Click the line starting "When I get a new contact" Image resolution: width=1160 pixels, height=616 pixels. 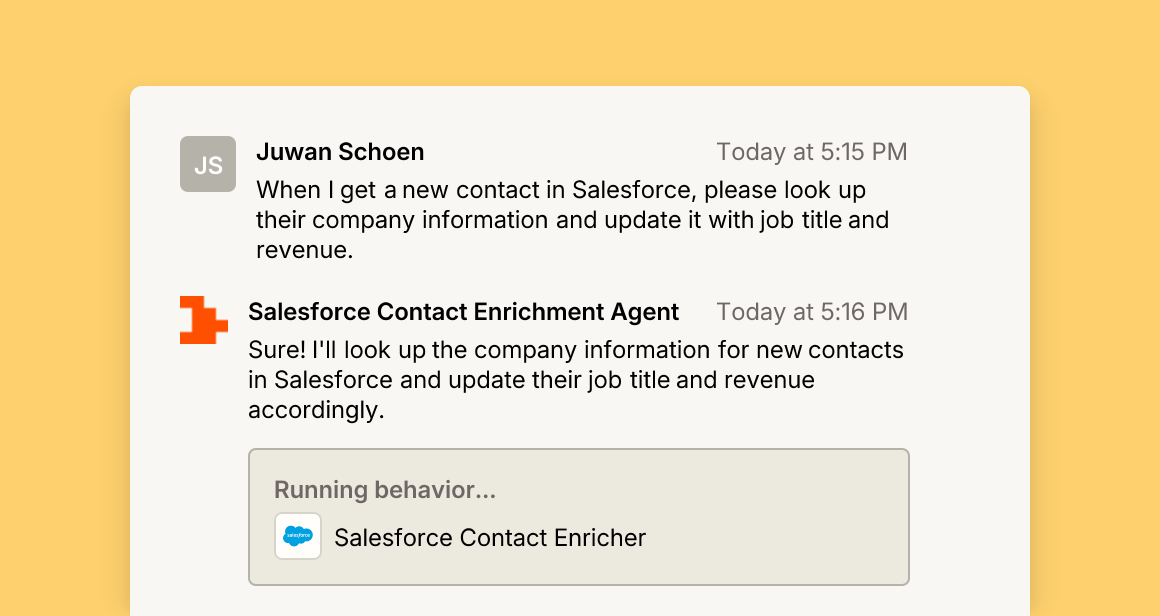click(561, 190)
